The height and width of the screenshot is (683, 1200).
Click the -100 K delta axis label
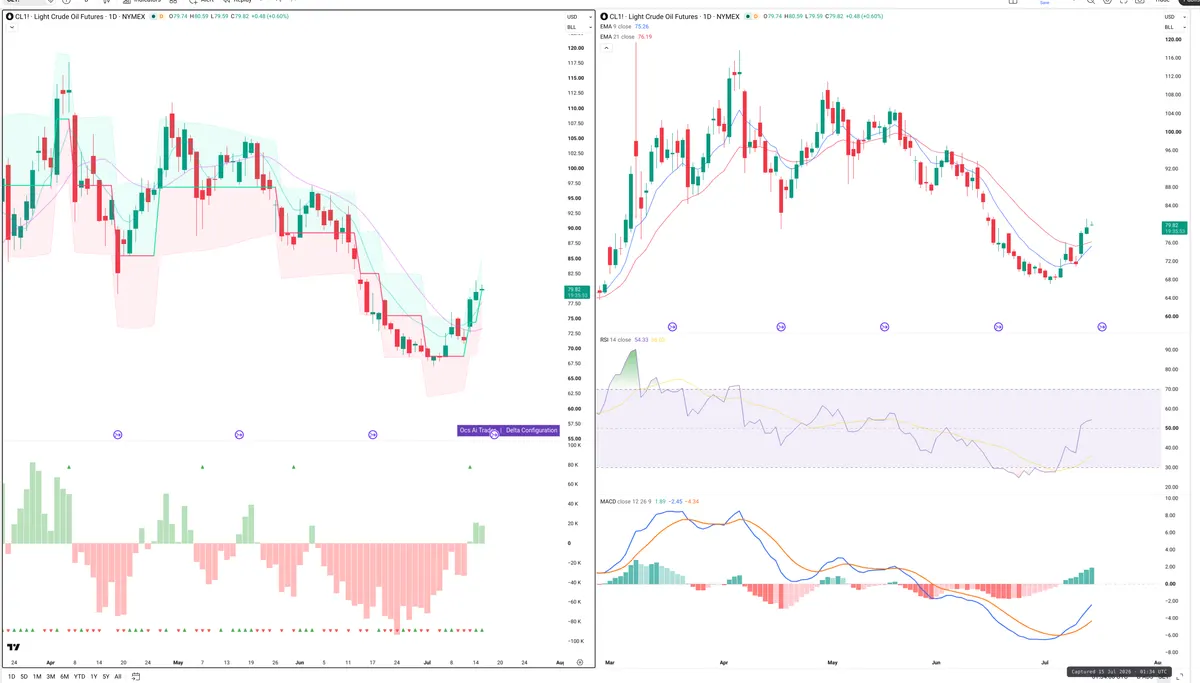tap(575, 640)
